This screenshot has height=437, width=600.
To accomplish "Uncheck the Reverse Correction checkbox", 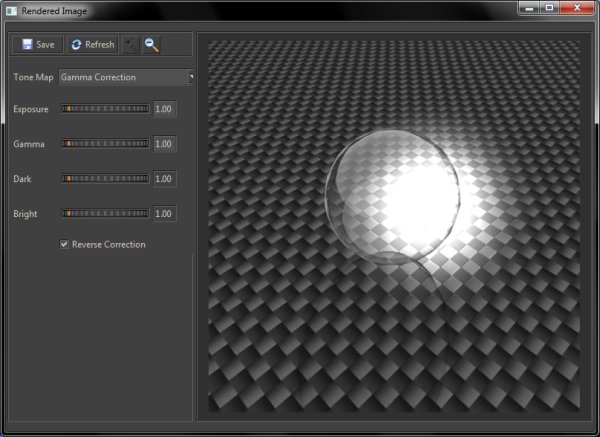I will click(x=64, y=244).
